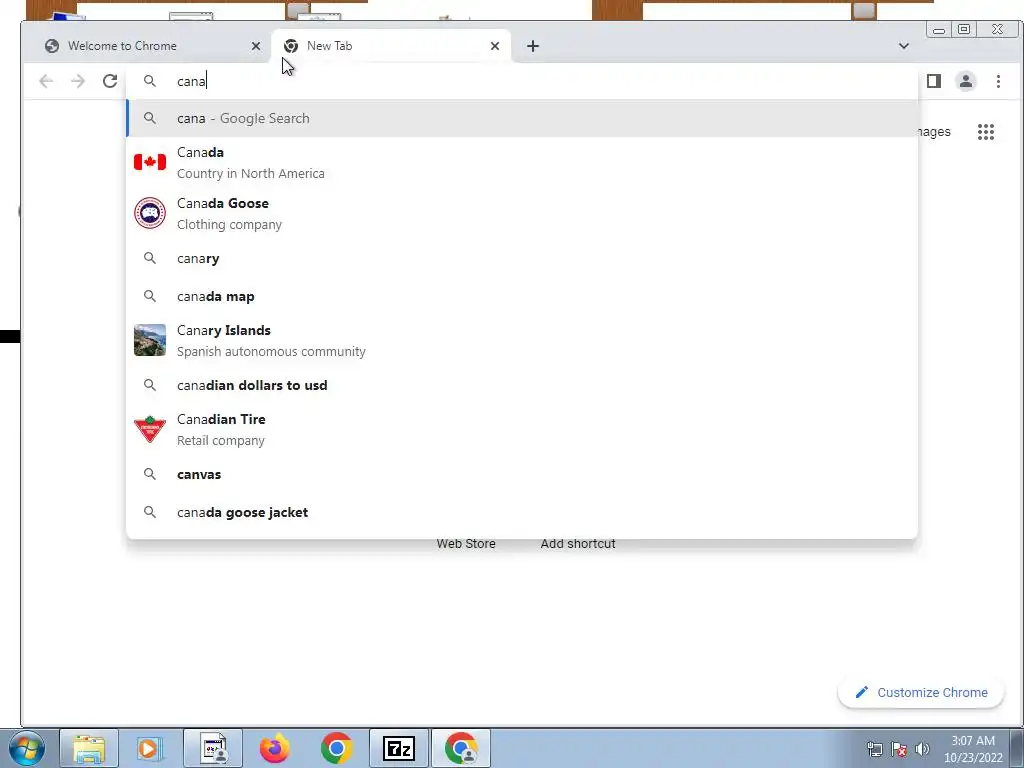Choose the 'cana - Google Search' suggestion
Screen dimensions: 1024x768
(522, 118)
